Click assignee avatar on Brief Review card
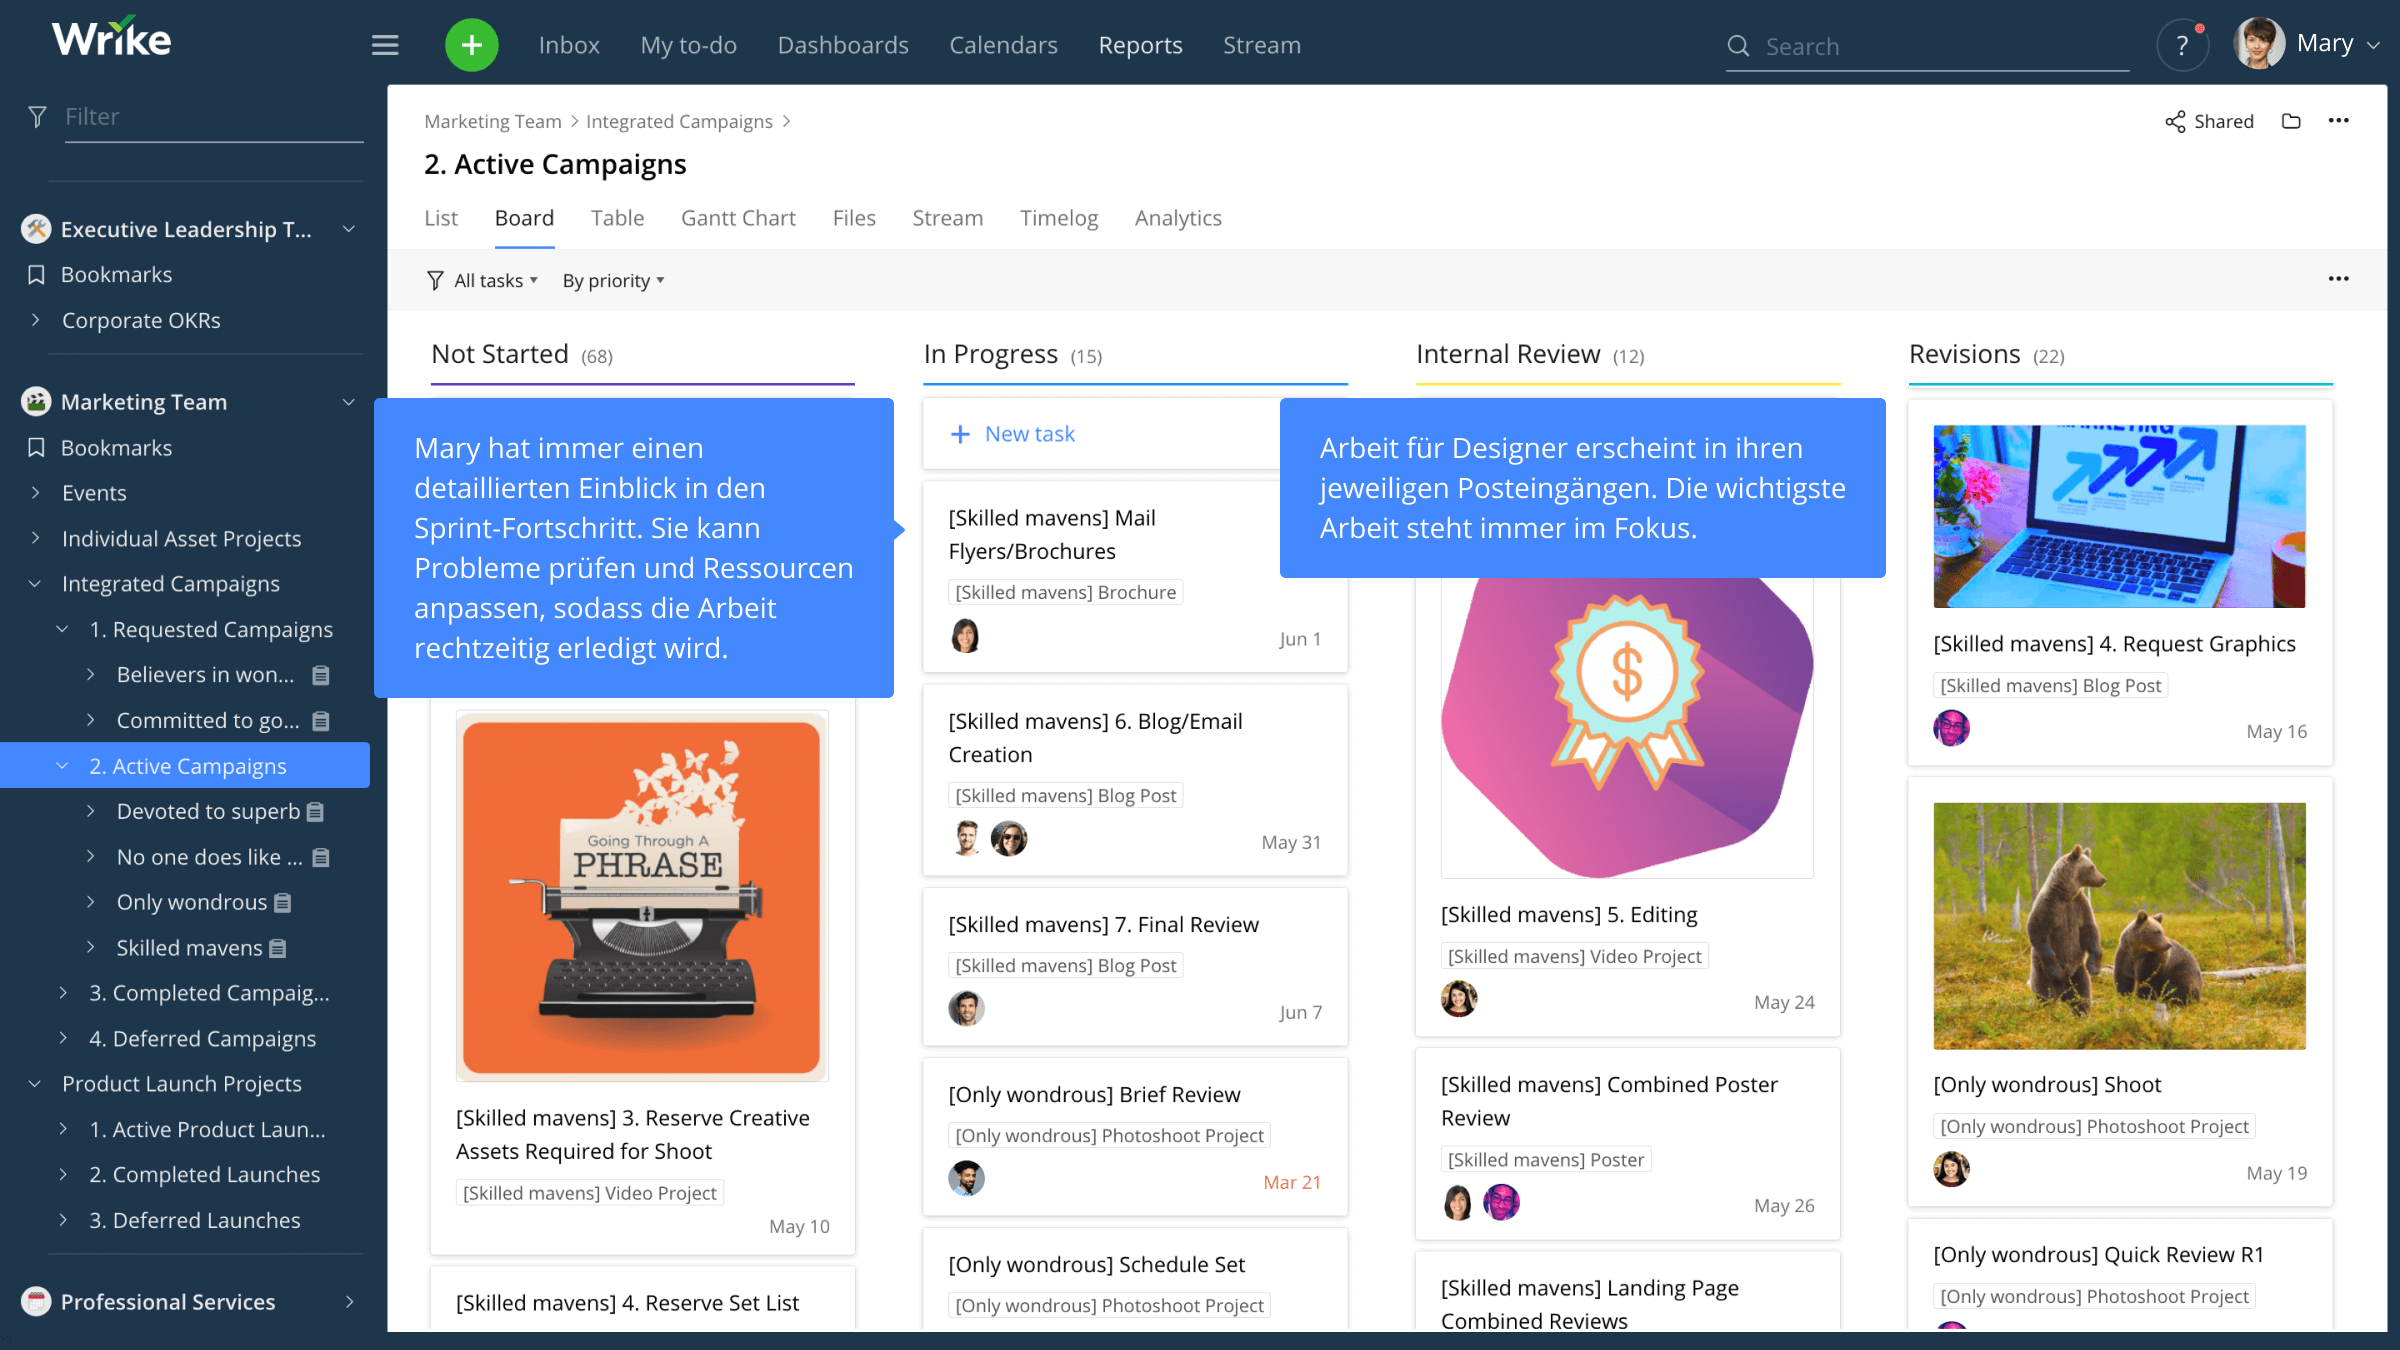Screen dimensions: 2400x1350 (x=966, y=1179)
